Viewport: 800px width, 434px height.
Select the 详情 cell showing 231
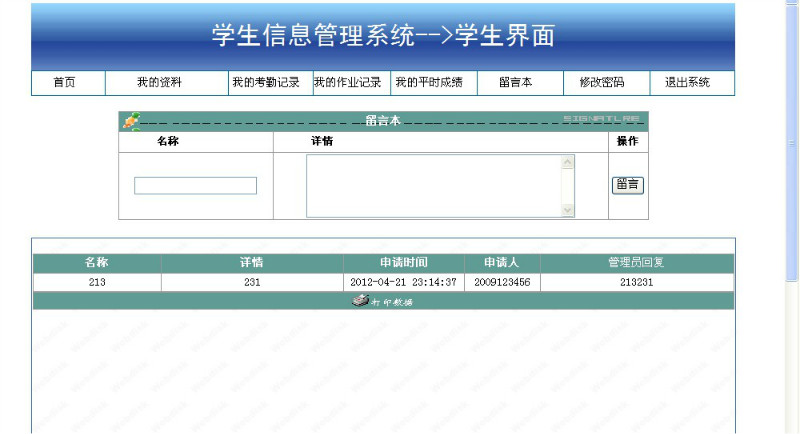click(x=252, y=282)
